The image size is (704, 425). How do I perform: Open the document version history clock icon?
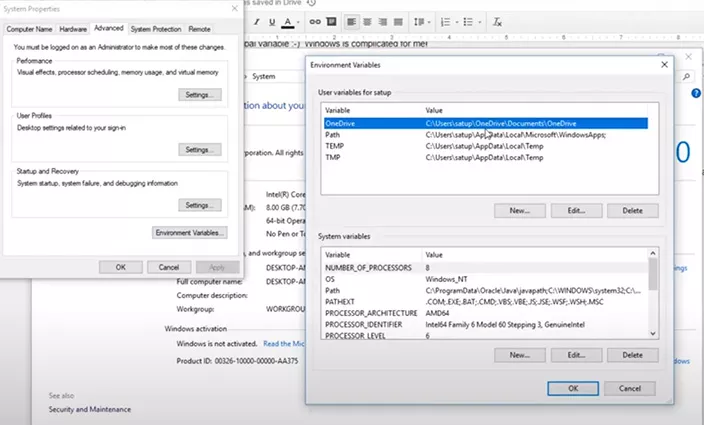(x=311, y=3)
